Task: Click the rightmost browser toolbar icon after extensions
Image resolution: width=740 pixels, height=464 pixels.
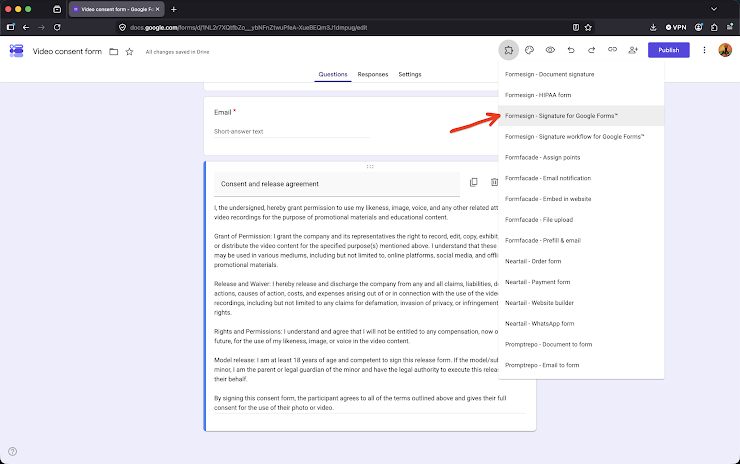Action: click(x=729, y=27)
